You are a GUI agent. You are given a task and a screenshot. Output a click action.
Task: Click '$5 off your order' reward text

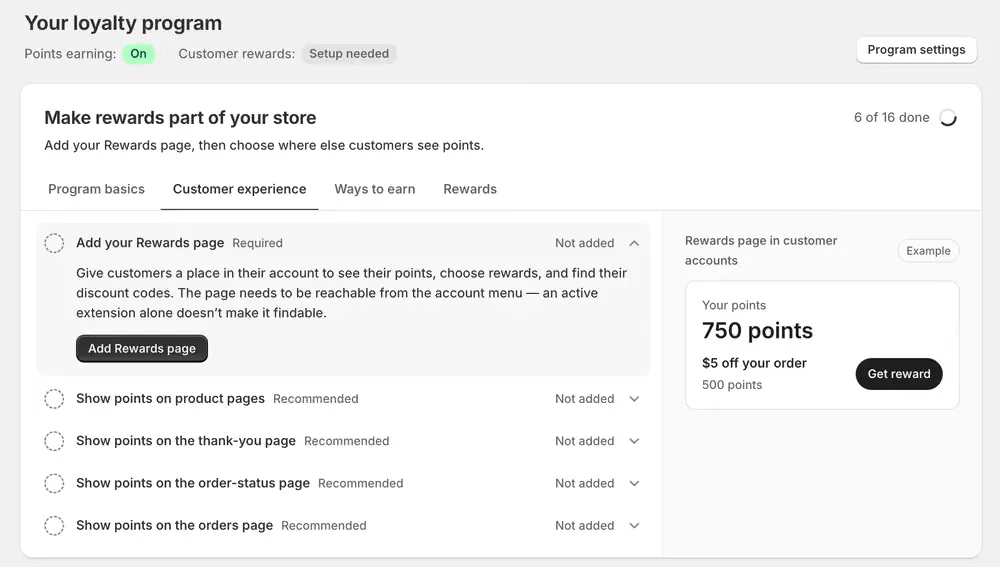coord(754,363)
